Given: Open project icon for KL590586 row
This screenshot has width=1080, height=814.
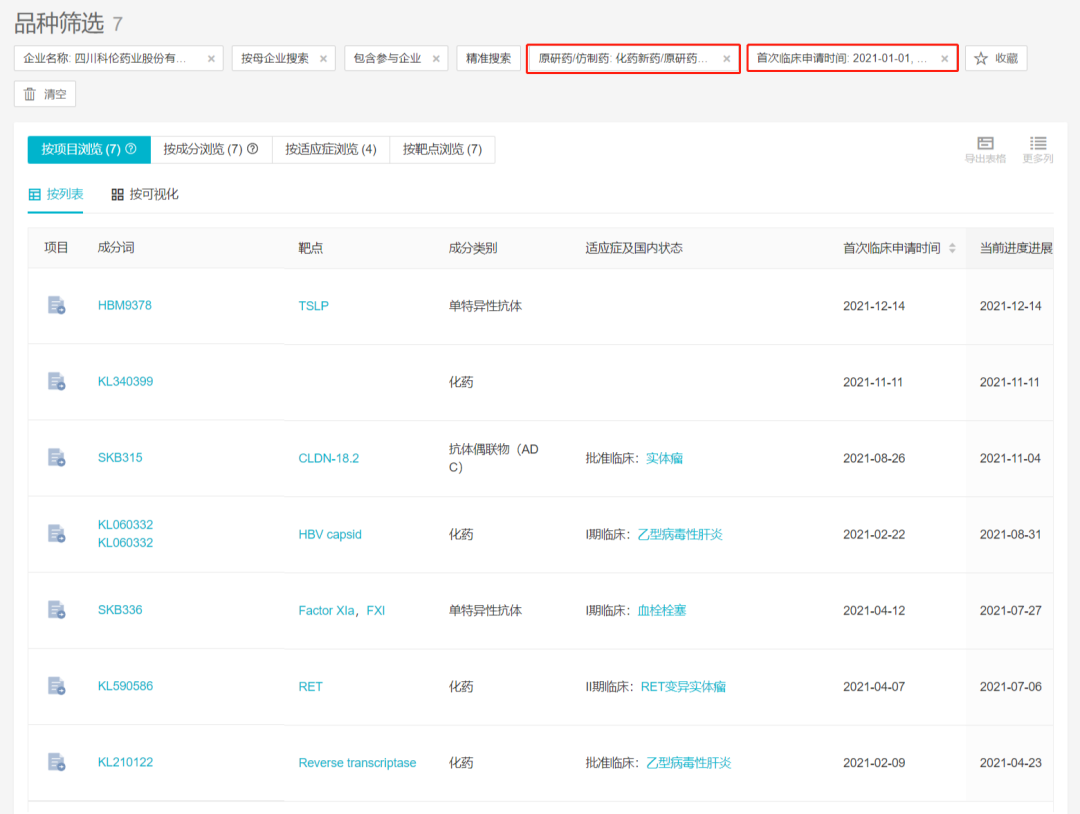Looking at the screenshot, I should [x=57, y=686].
